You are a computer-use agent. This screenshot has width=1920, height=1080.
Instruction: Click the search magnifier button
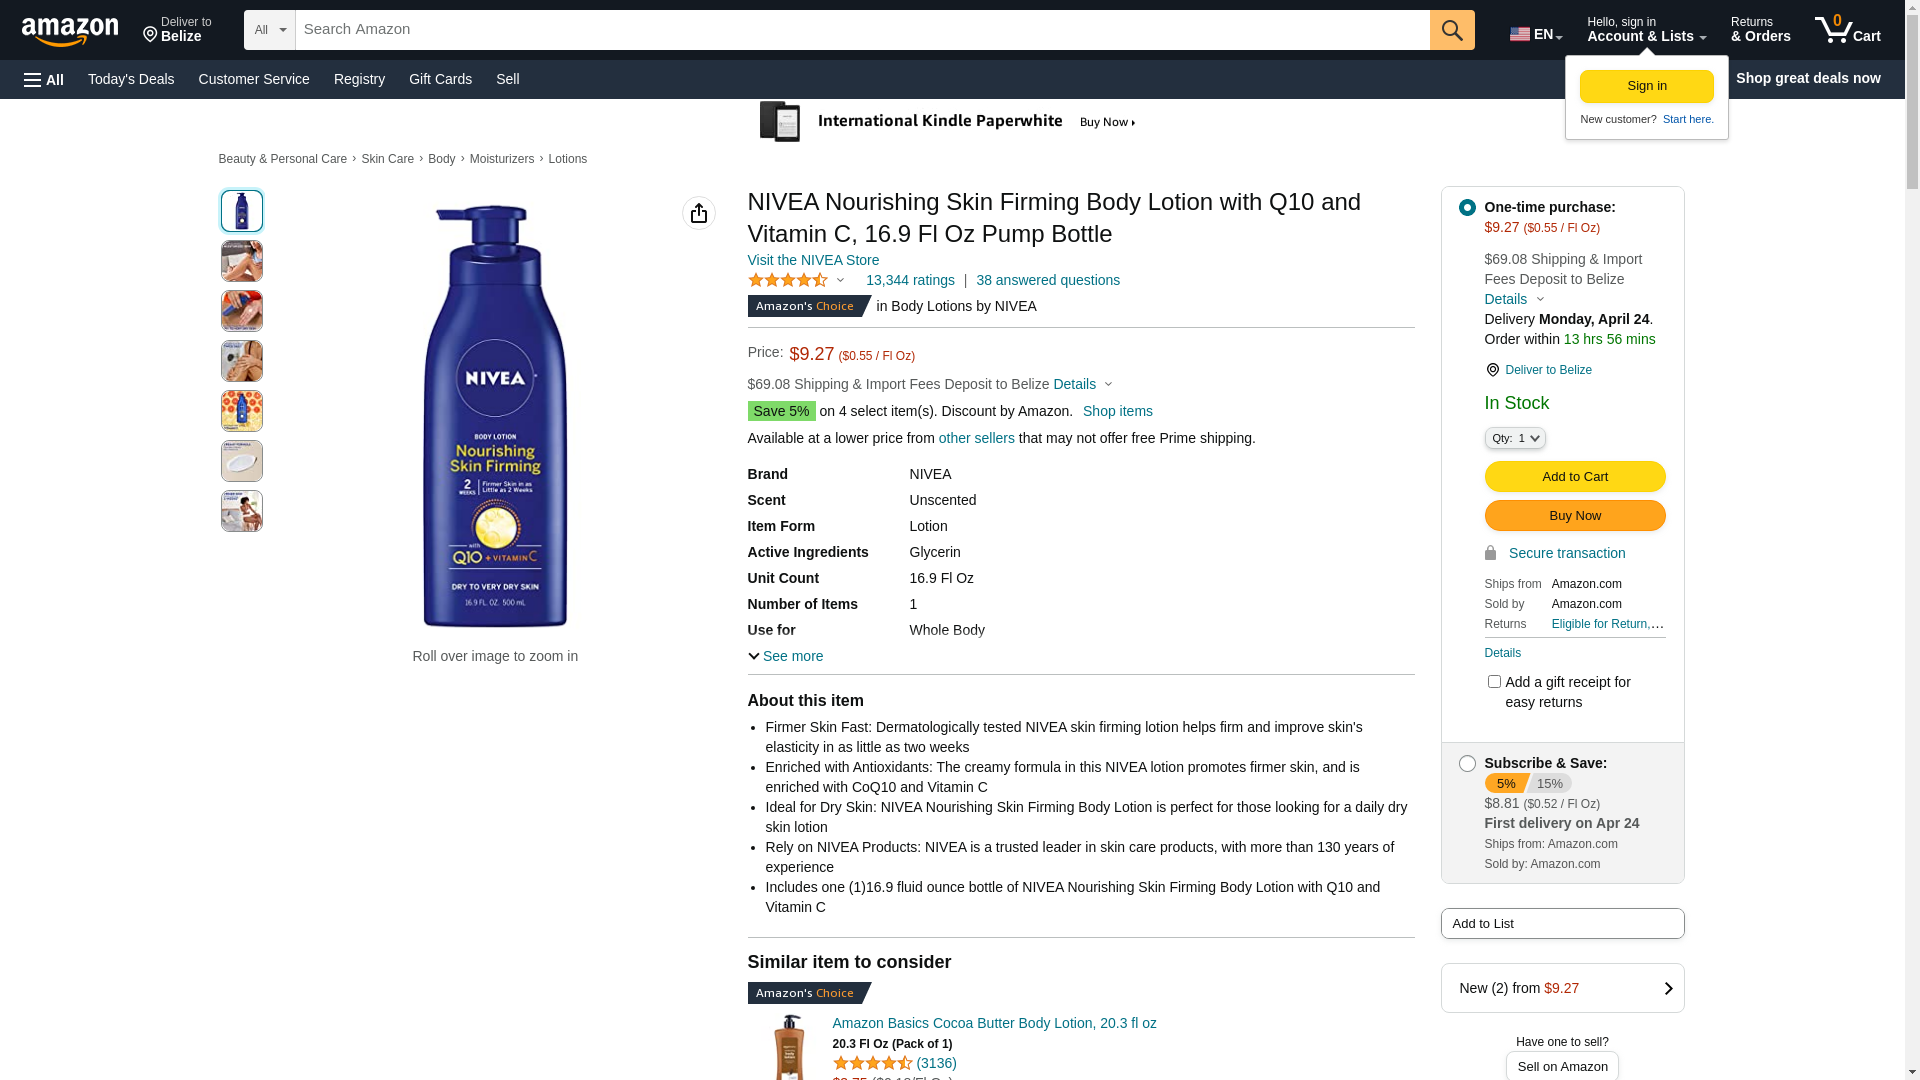1451,30
